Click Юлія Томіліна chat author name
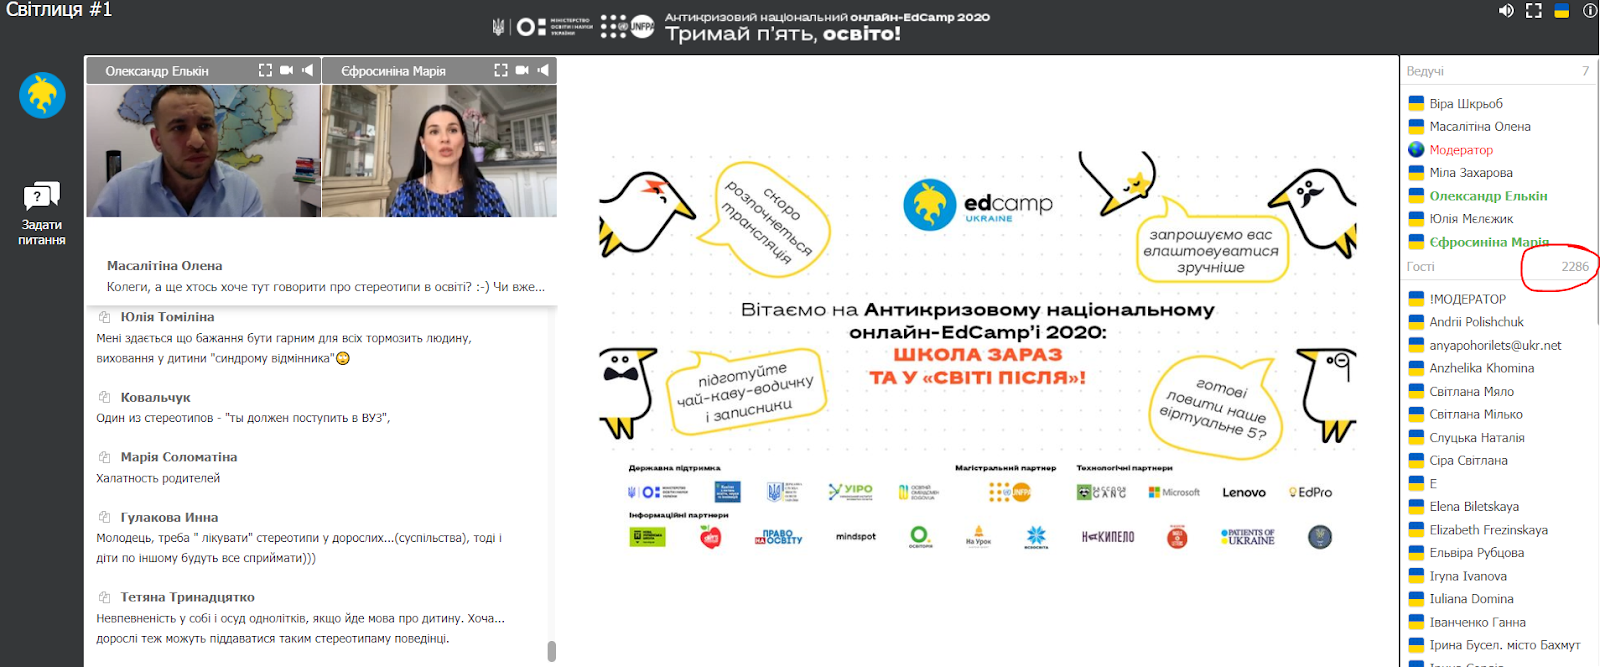This screenshot has height=667, width=1600. click(167, 317)
